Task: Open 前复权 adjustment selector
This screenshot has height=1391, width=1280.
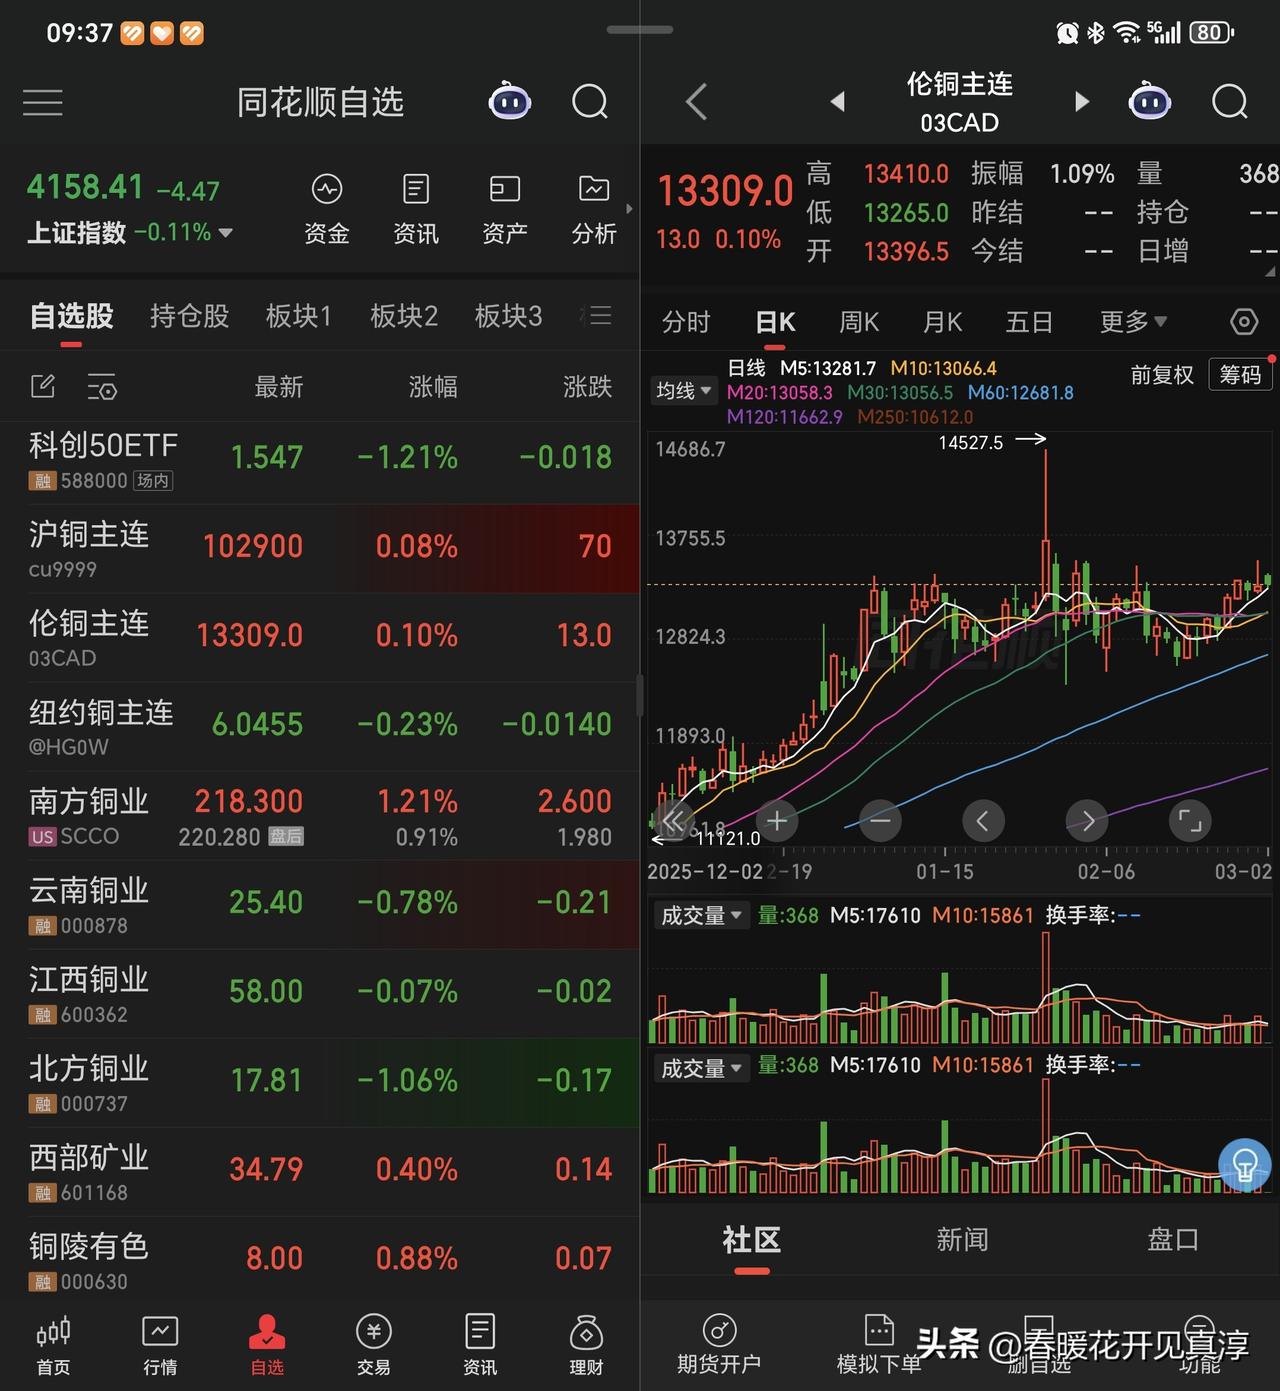Action: click(x=1162, y=375)
